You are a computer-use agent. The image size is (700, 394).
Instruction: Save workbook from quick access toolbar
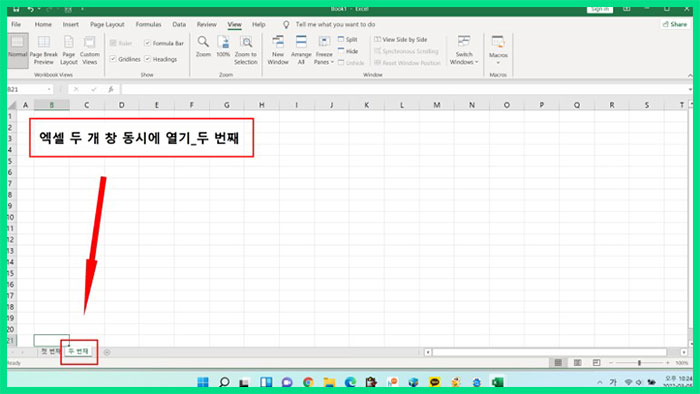(x=16, y=9)
